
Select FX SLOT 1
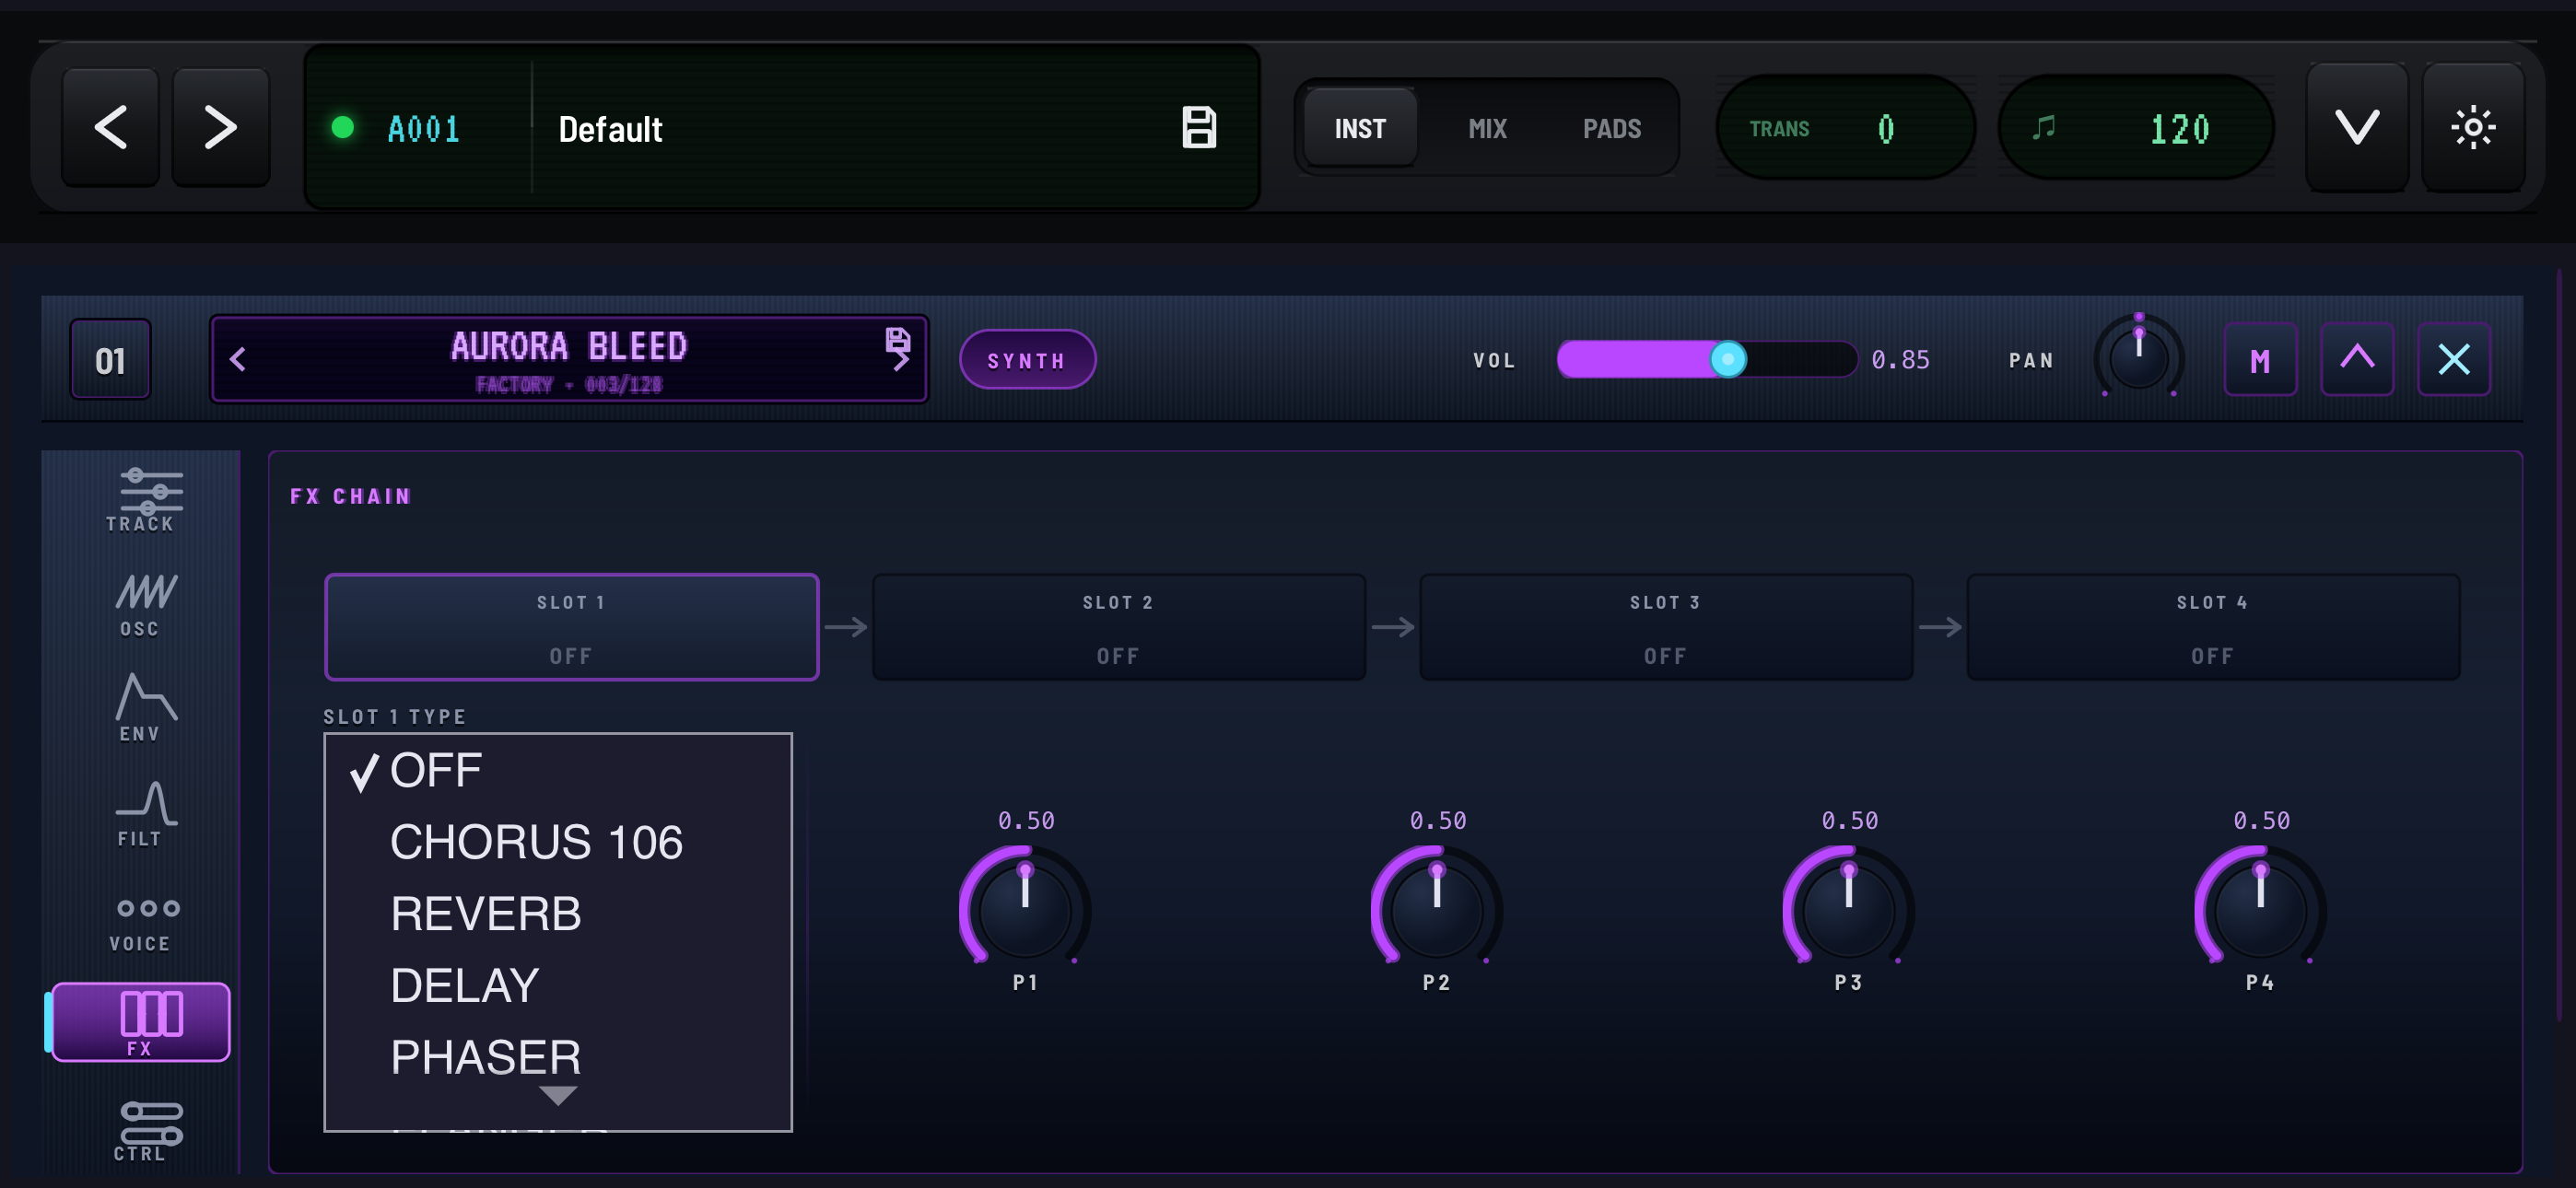571,627
